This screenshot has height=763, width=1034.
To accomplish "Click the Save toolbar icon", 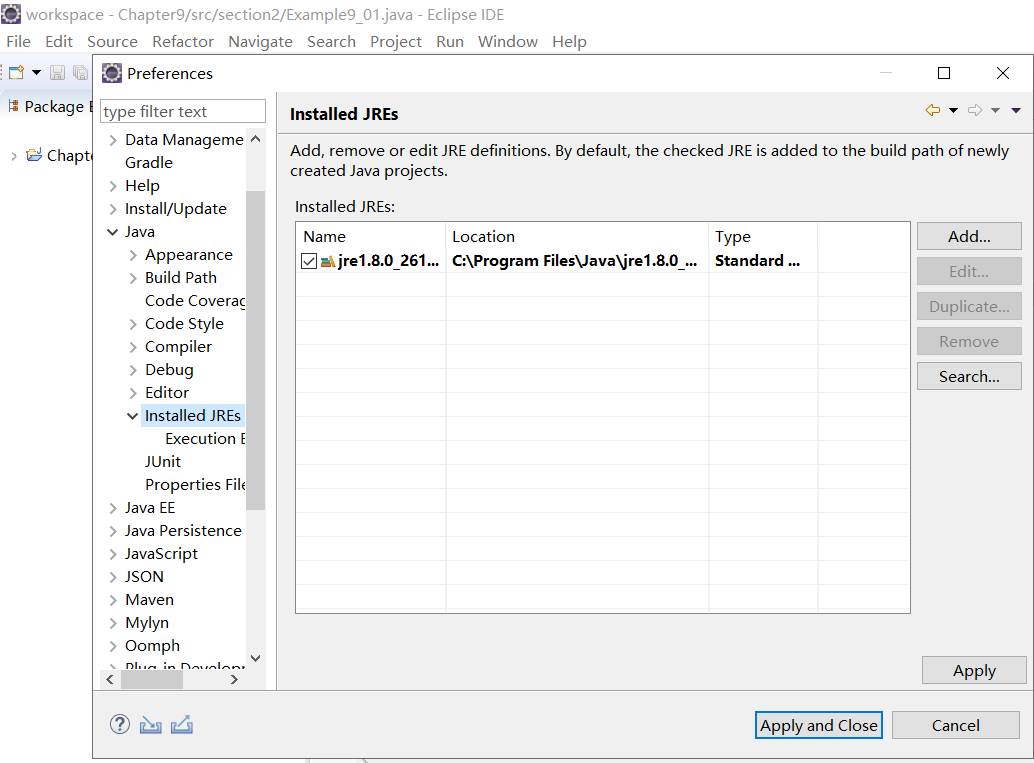I will coord(58,72).
